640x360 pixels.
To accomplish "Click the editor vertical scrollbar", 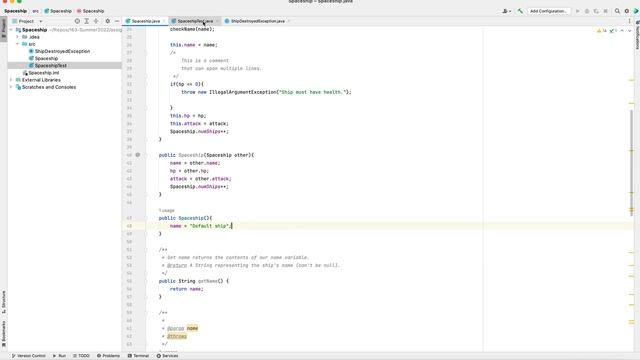I will [x=632, y=163].
